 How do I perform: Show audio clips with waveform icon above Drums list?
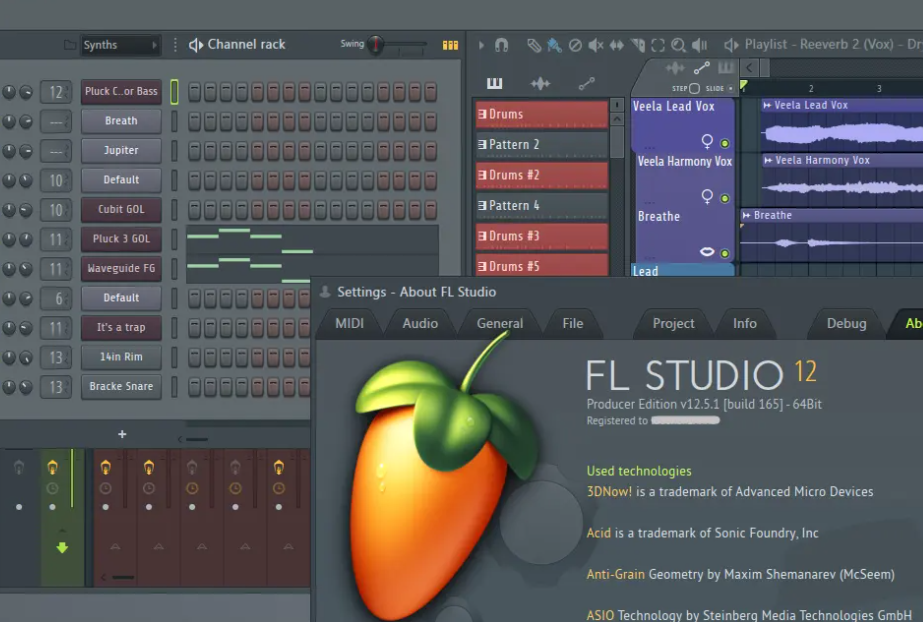(x=540, y=84)
